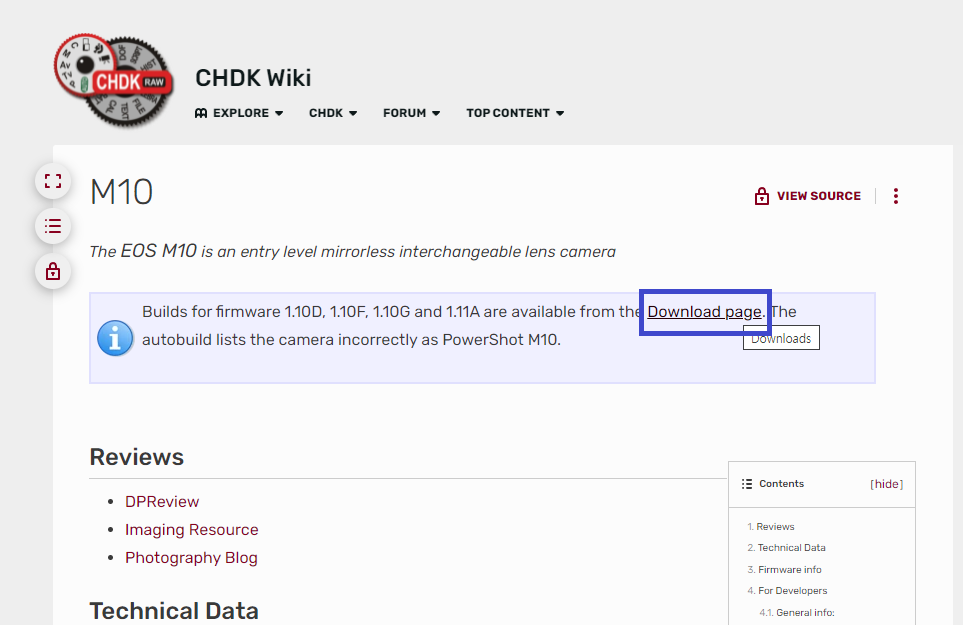The image size is (963, 625).
Task: Jump to 4. For Developers in Contents
Action: 787,591
